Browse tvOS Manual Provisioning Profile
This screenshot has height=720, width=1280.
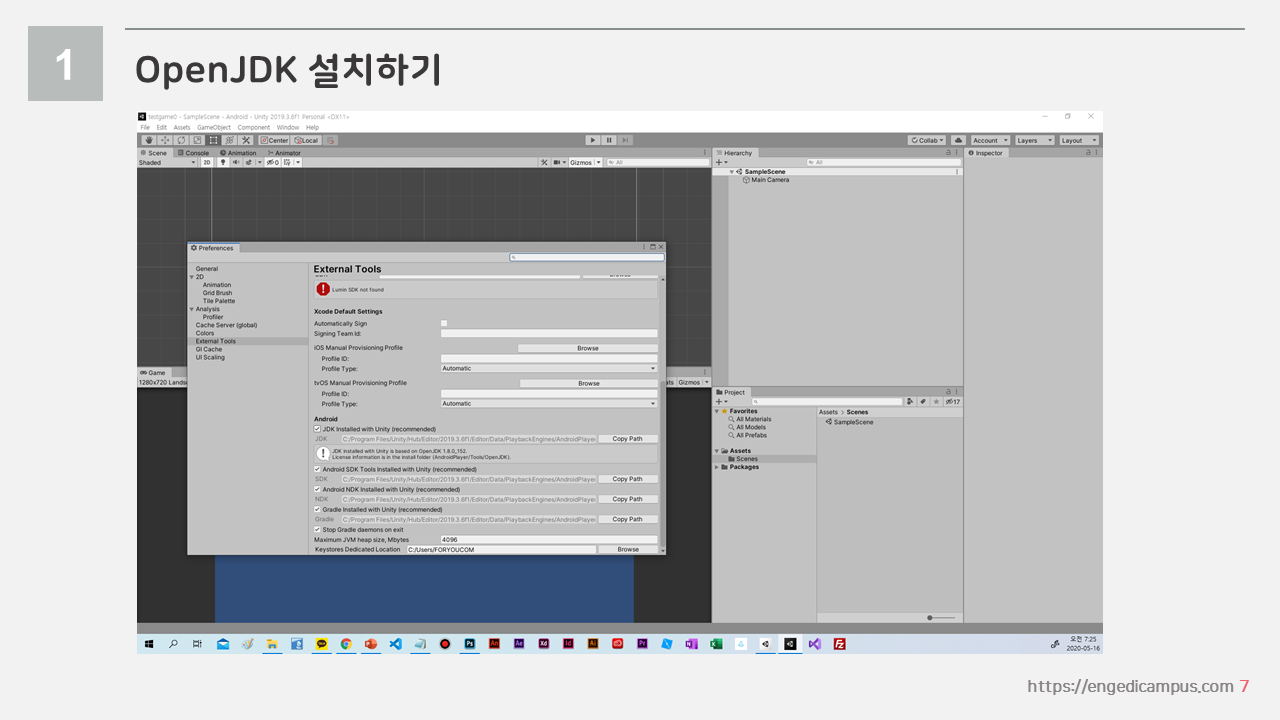tap(589, 383)
